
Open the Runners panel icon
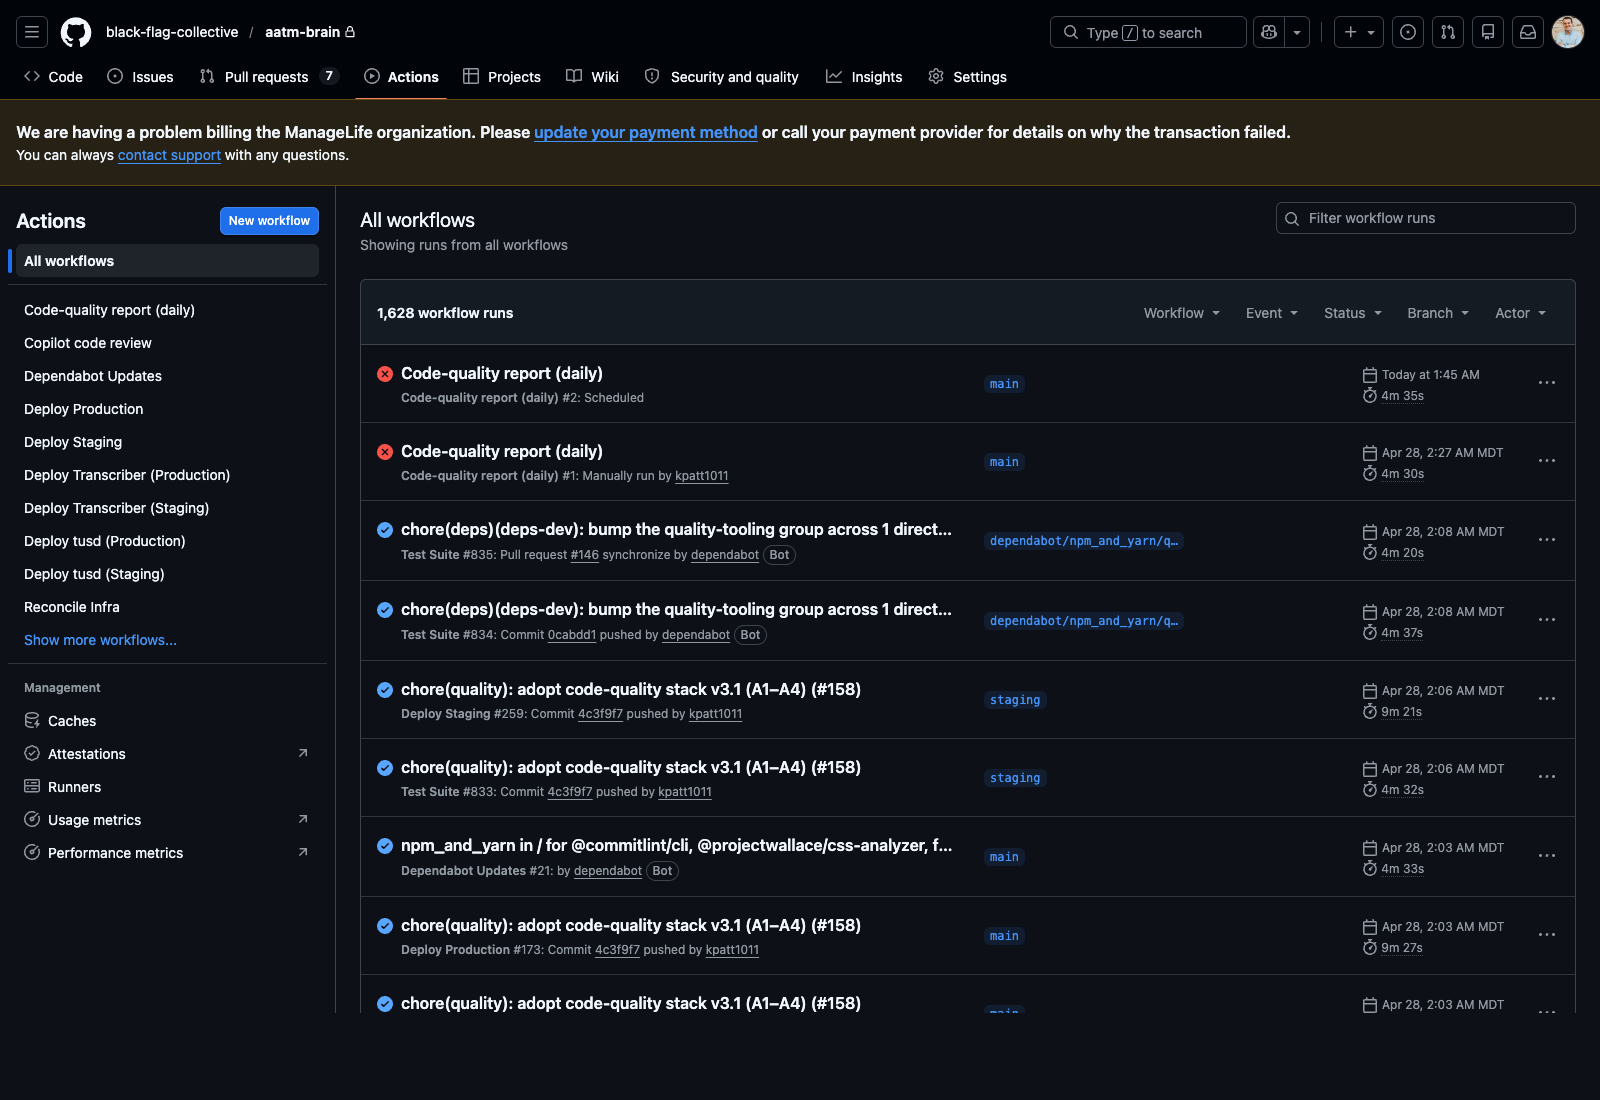(31, 786)
